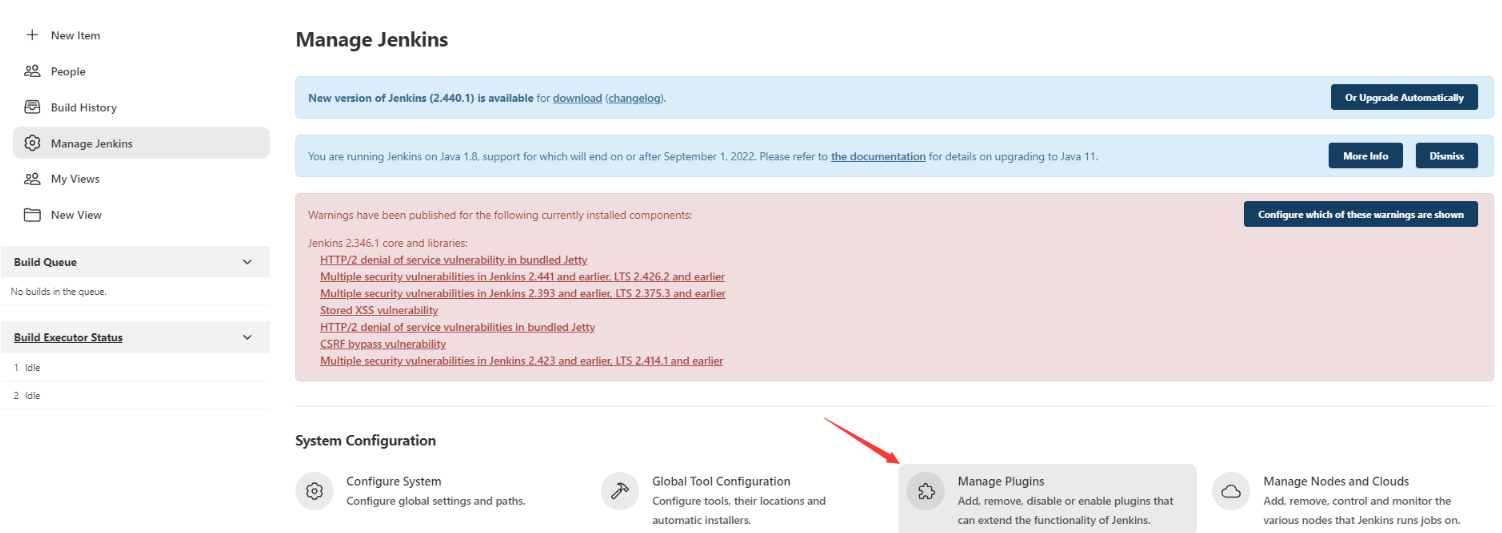Screen dimensions: 1502x533
Task: Click the Configure System gear icon
Action: 315,491
